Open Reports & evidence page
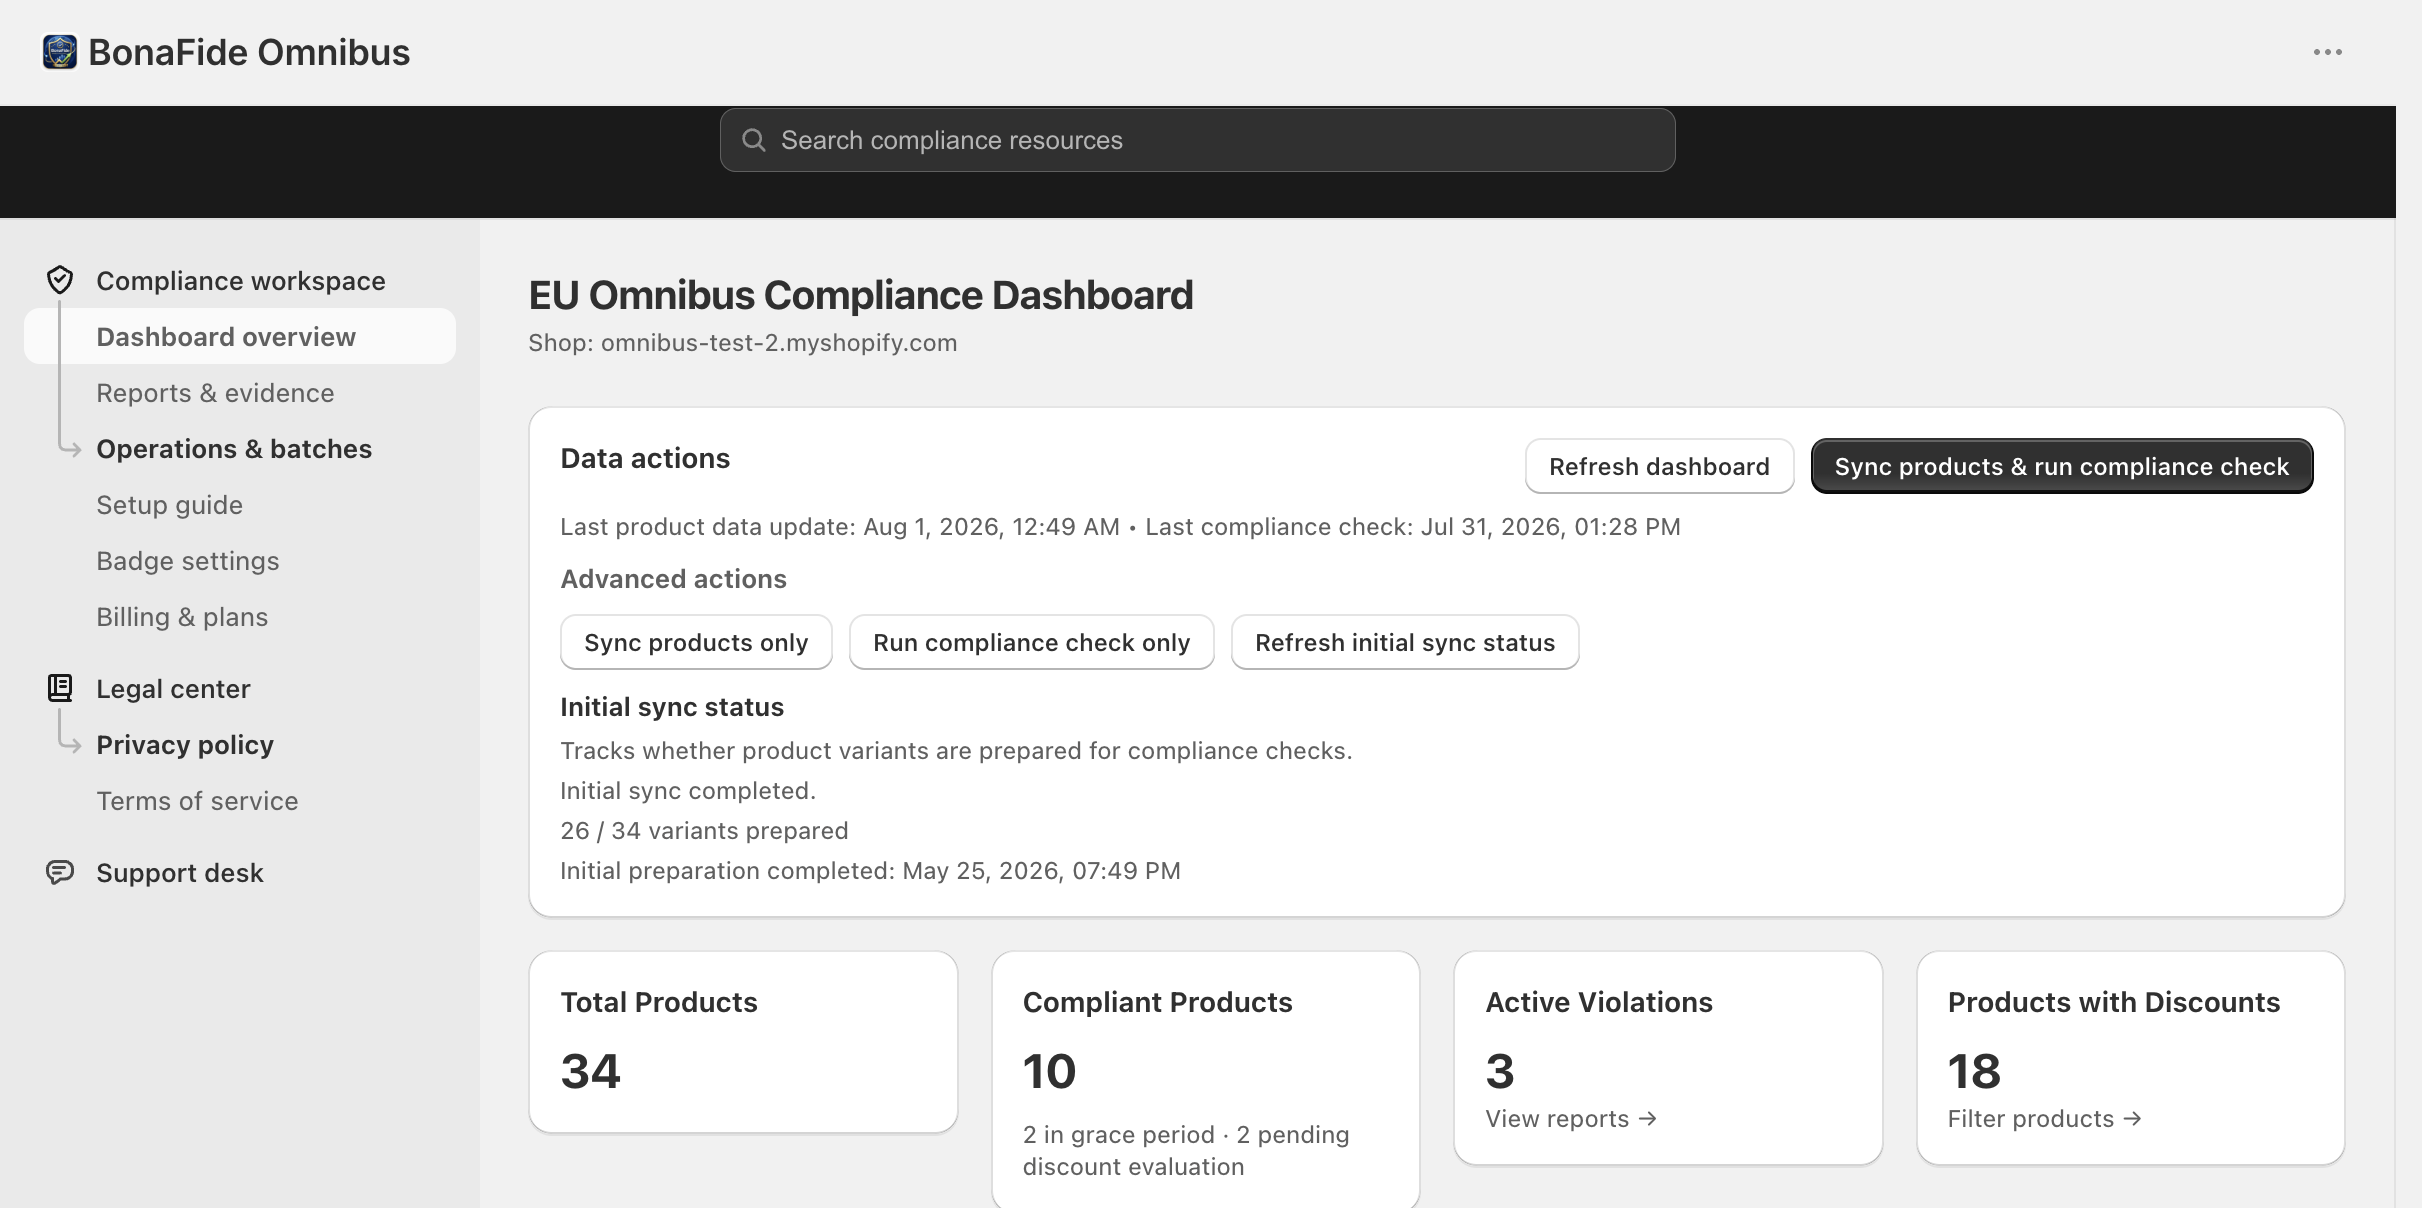 [x=215, y=393]
